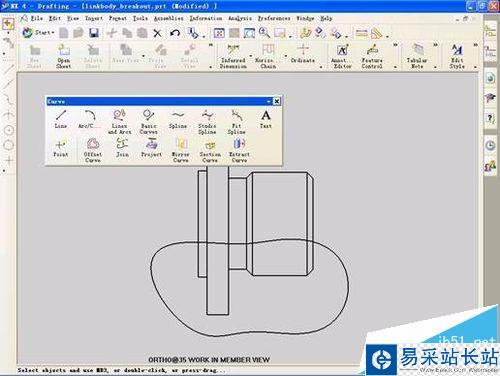
Task: Click the Feature Control Frame tool
Action: pyautogui.click(x=372, y=56)
